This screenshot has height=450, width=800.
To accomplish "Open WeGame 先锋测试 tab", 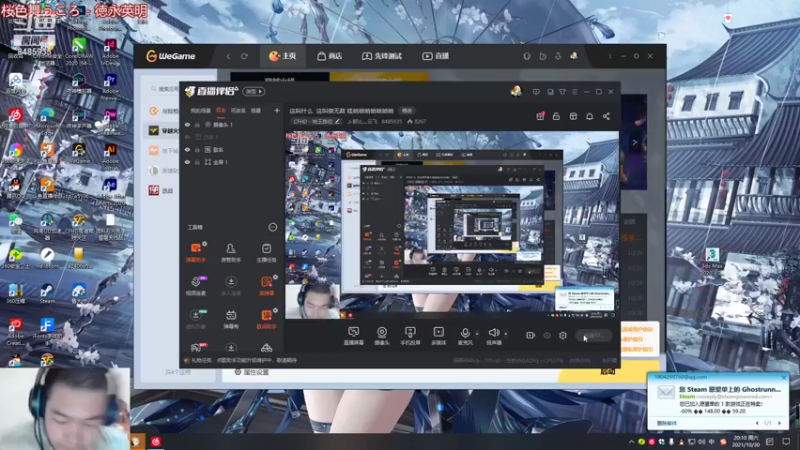I will pos(382,56).
